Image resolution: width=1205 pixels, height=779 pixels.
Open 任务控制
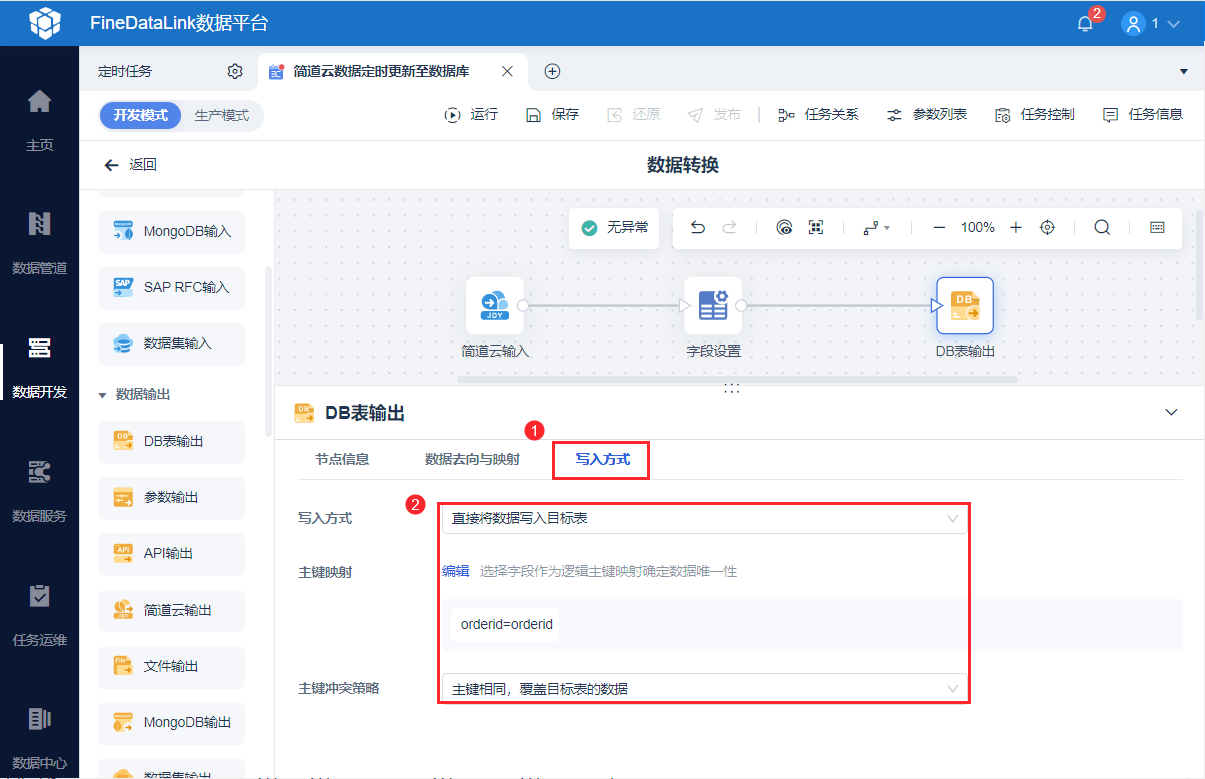[x=1034, y=114]
